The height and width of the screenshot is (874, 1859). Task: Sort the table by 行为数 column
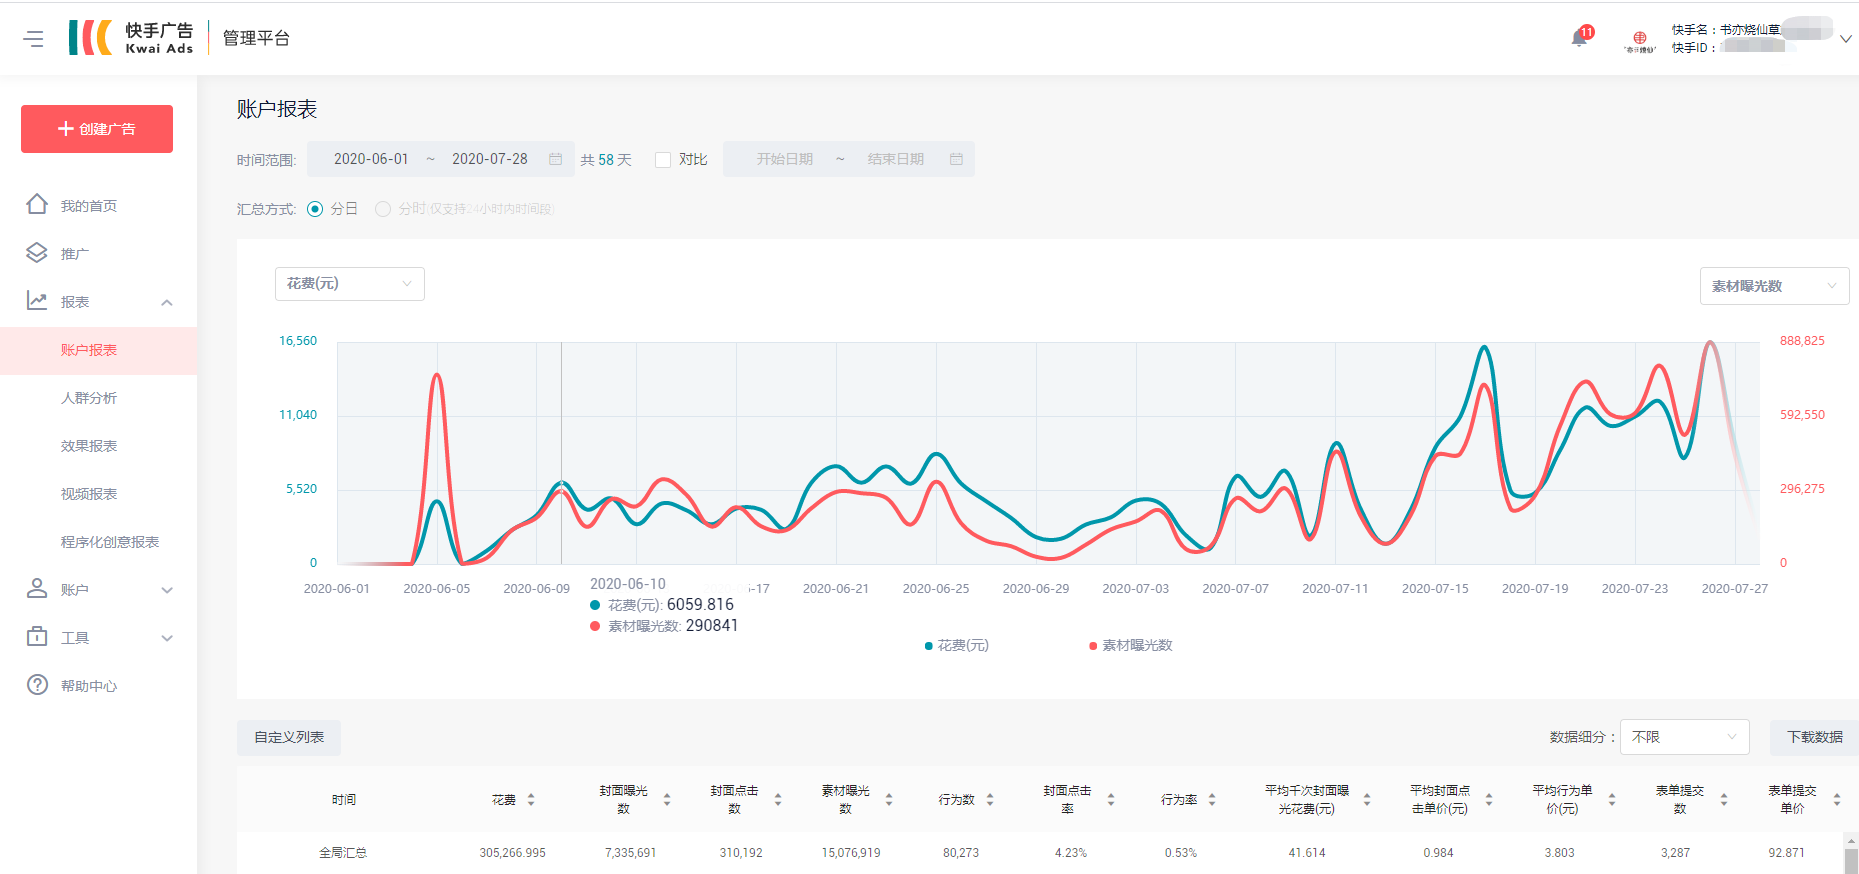[990, 800]
